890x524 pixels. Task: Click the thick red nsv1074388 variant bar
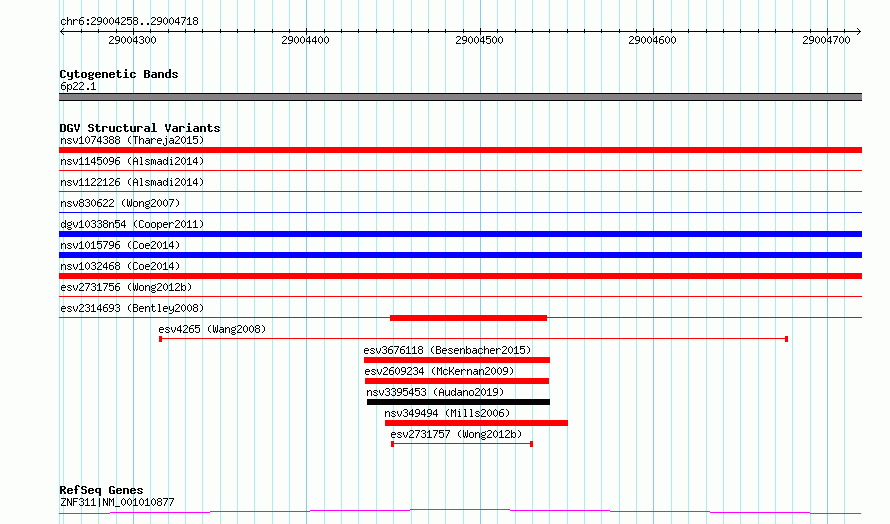click(460, 150)
